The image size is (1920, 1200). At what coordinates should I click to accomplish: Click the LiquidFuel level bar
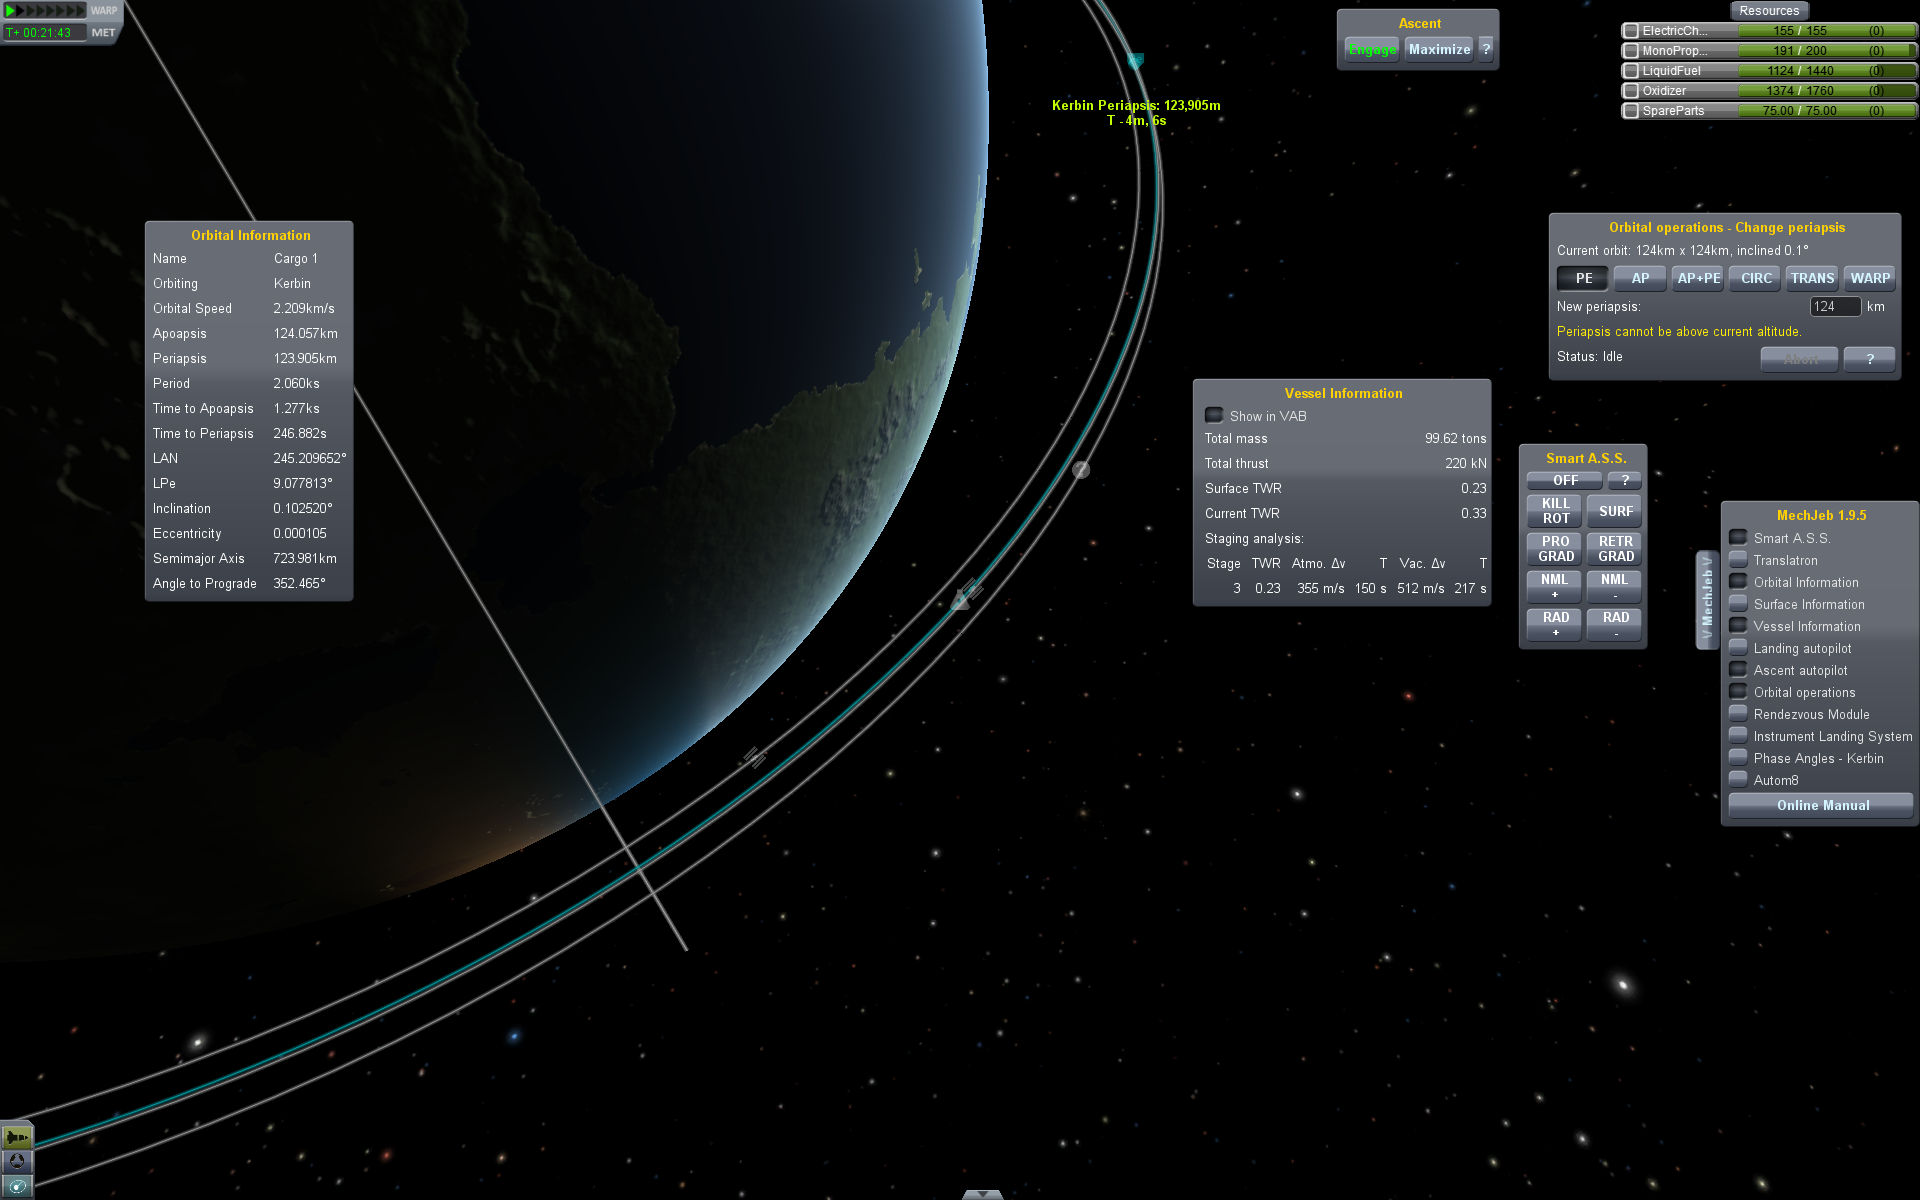point(1826,71)
